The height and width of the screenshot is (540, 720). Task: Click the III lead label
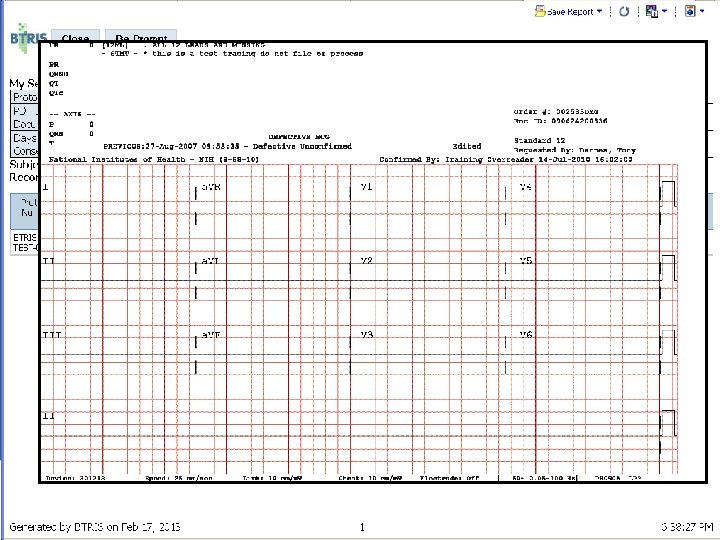coord(52,335)
